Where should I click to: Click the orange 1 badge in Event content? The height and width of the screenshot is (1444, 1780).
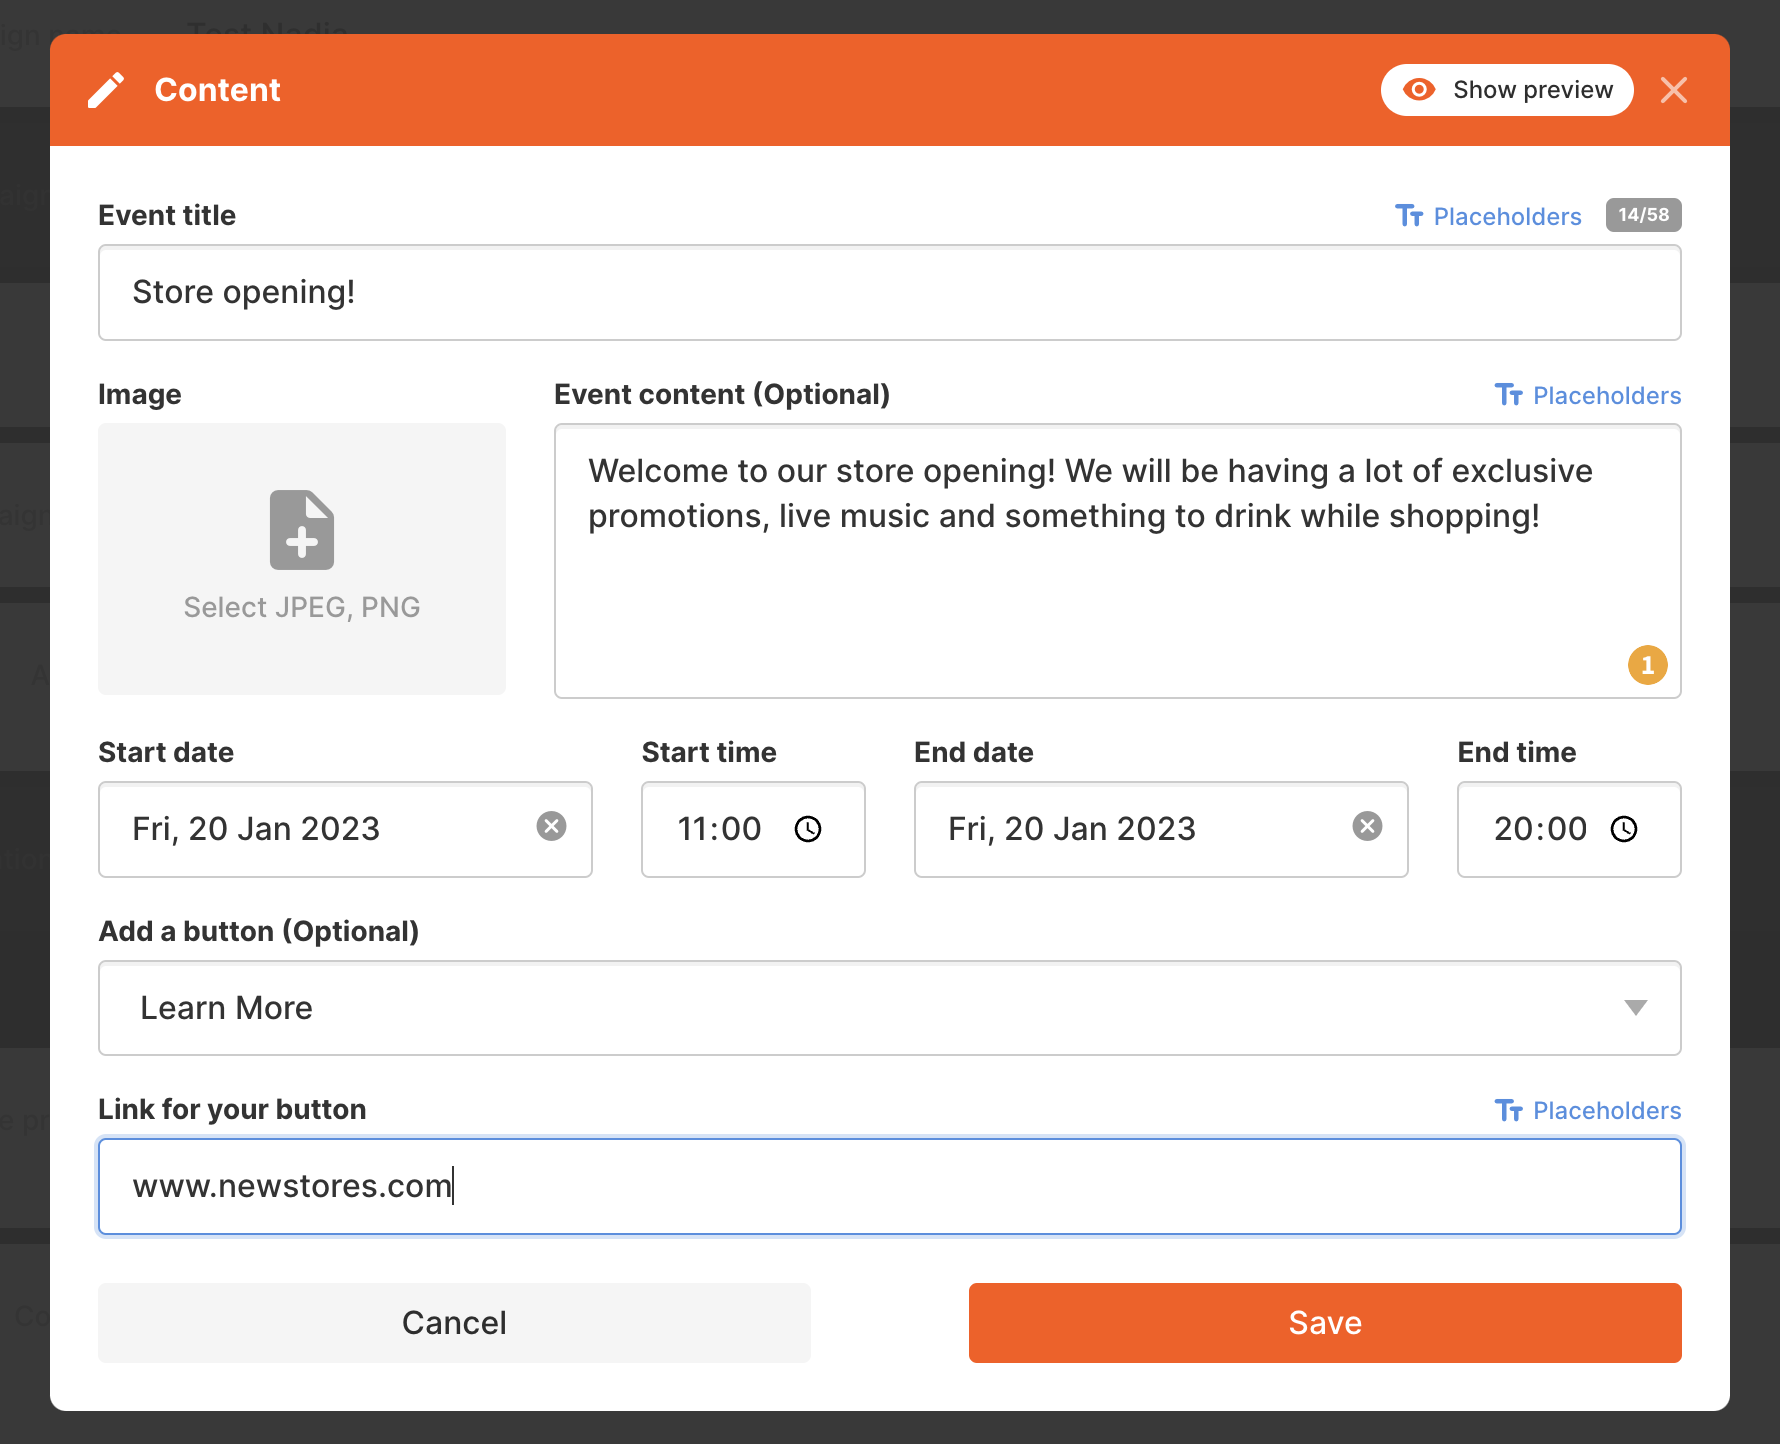point(1648,665)
